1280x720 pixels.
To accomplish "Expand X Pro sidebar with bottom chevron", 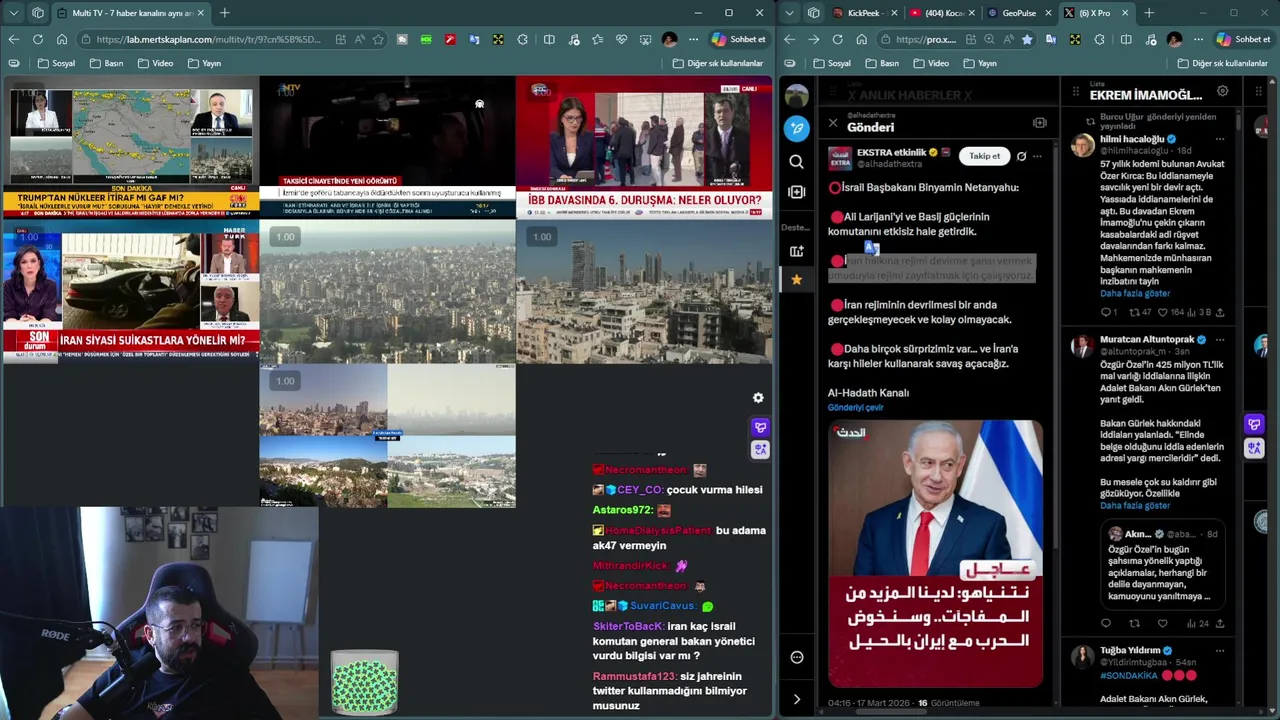I will 796,699.
